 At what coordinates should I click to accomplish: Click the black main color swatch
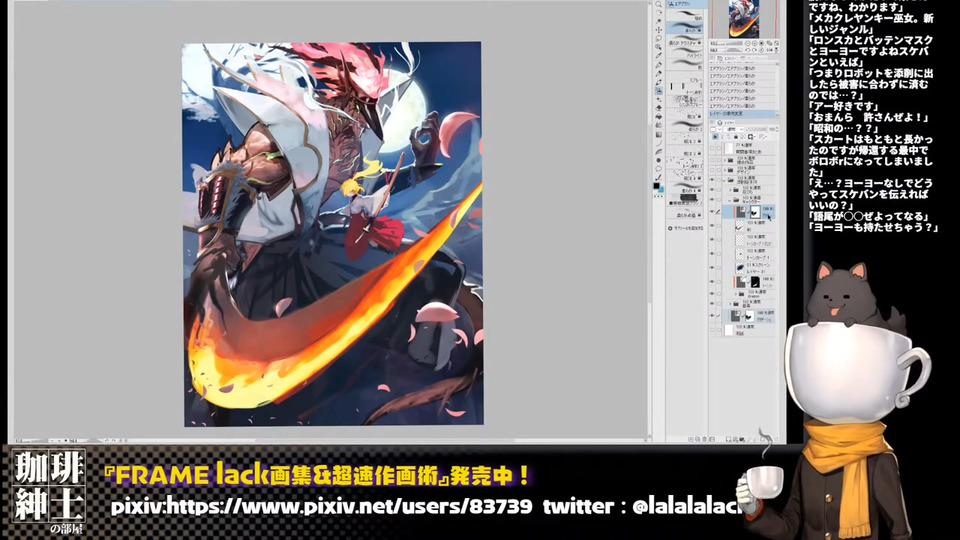[656, 186]
